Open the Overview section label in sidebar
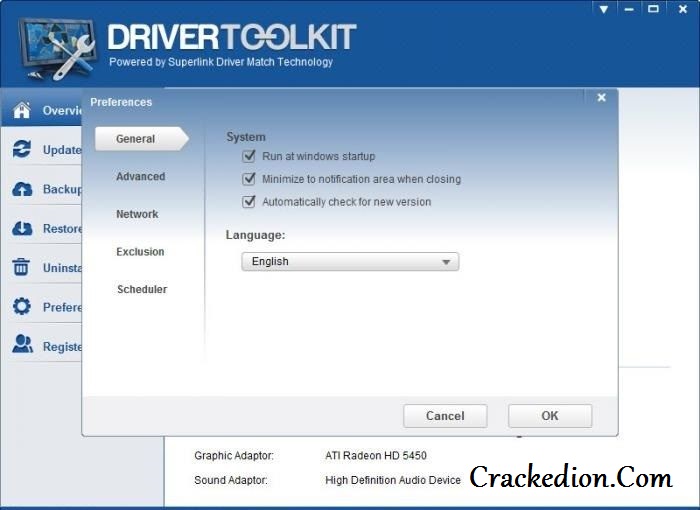Screen dimensions: 700x510 coord(62,110)
